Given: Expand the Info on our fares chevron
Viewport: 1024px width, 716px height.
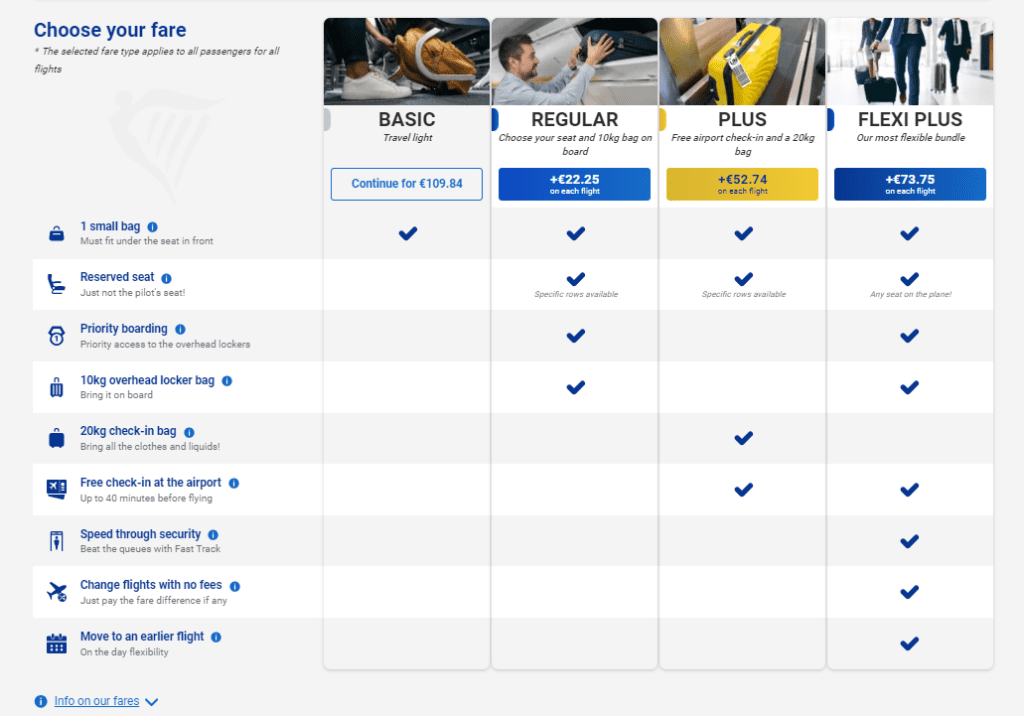Looking at the screenshot, I should point(152,702).
